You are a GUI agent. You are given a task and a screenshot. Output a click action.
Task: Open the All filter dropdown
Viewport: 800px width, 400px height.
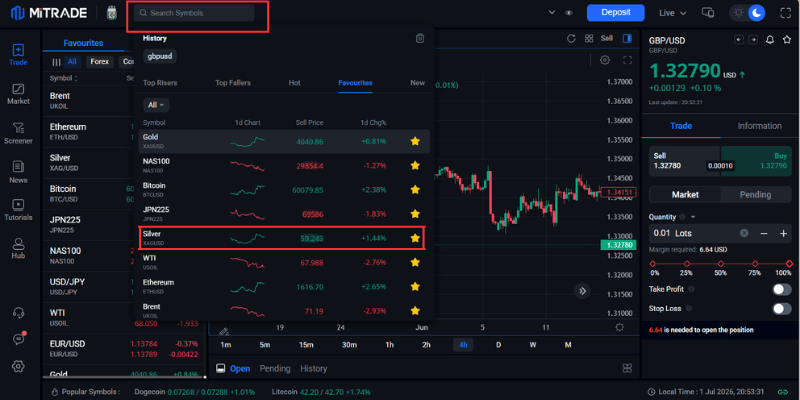(x=156, y=105)
